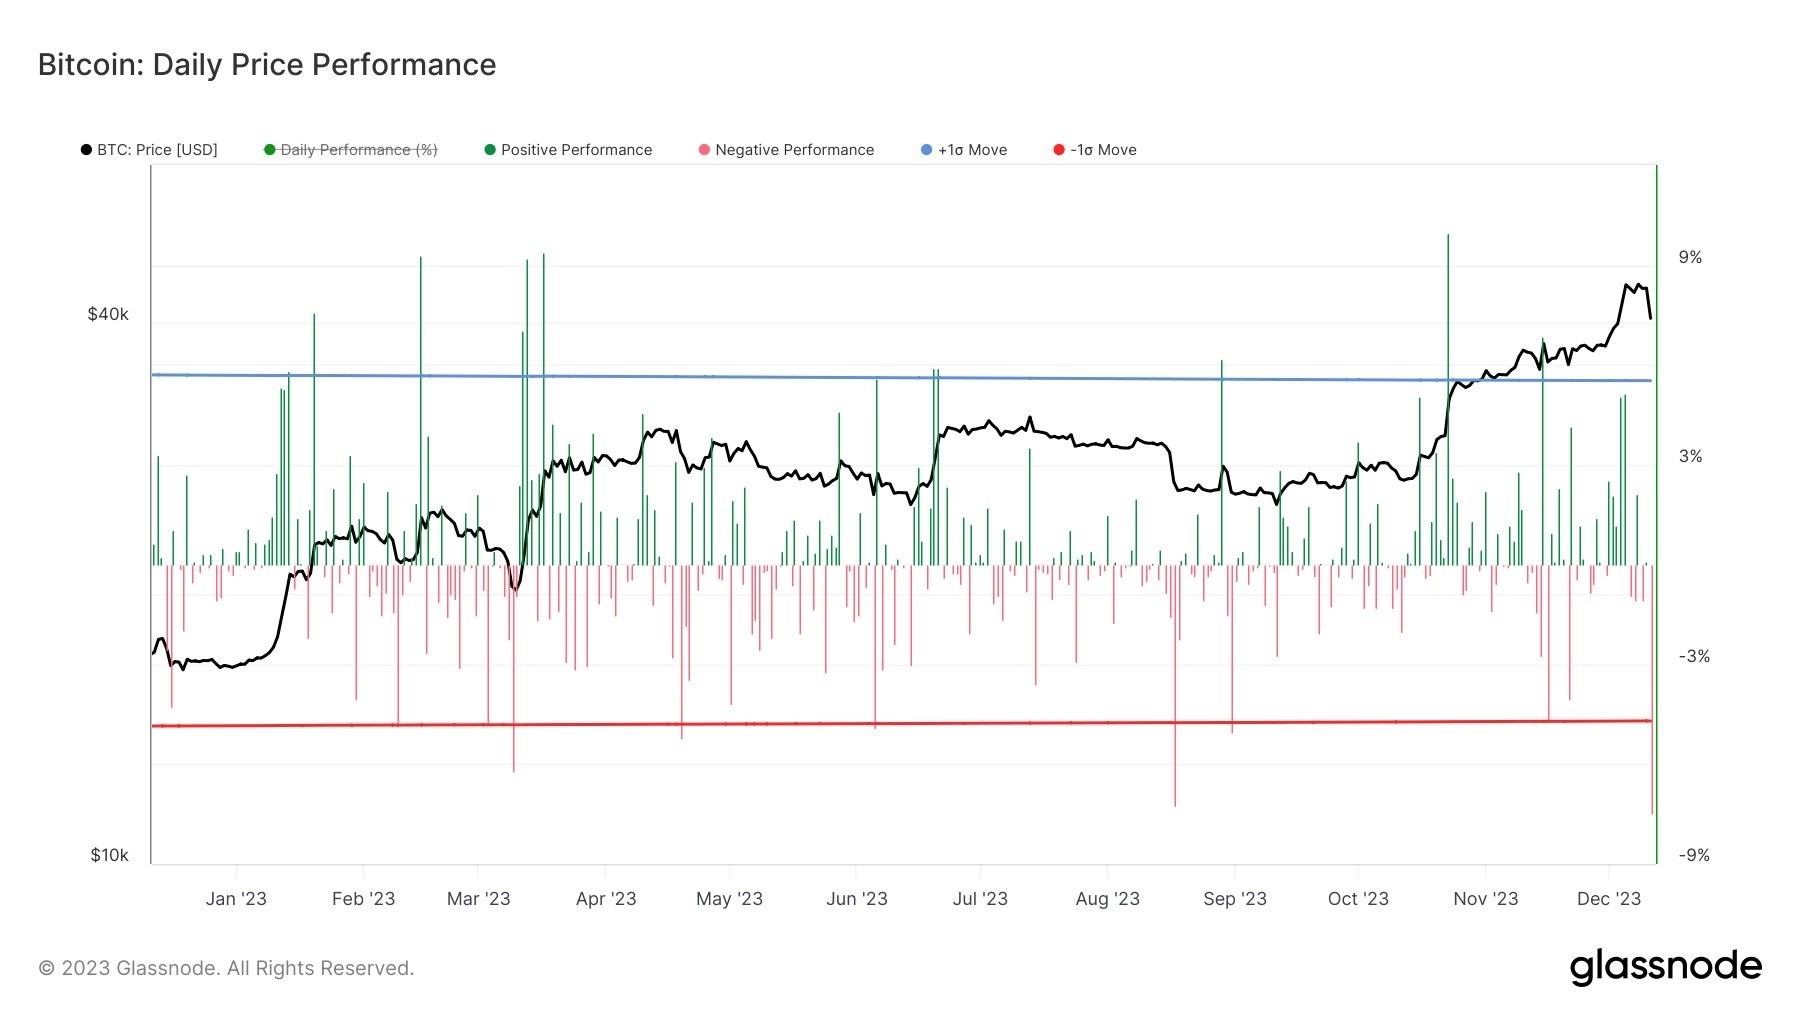Click the $40k price axis label
The width and height of the screenshot is (1800, 1013).
coord(108,314)
